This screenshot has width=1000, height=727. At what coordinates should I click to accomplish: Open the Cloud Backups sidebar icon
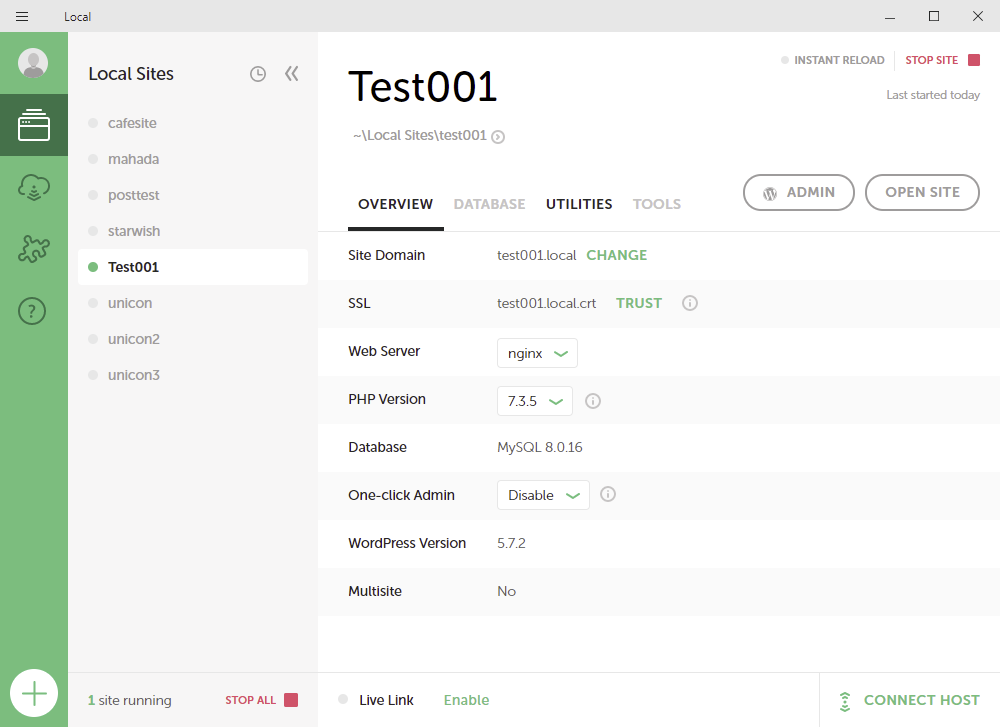[x=34, y=187]
